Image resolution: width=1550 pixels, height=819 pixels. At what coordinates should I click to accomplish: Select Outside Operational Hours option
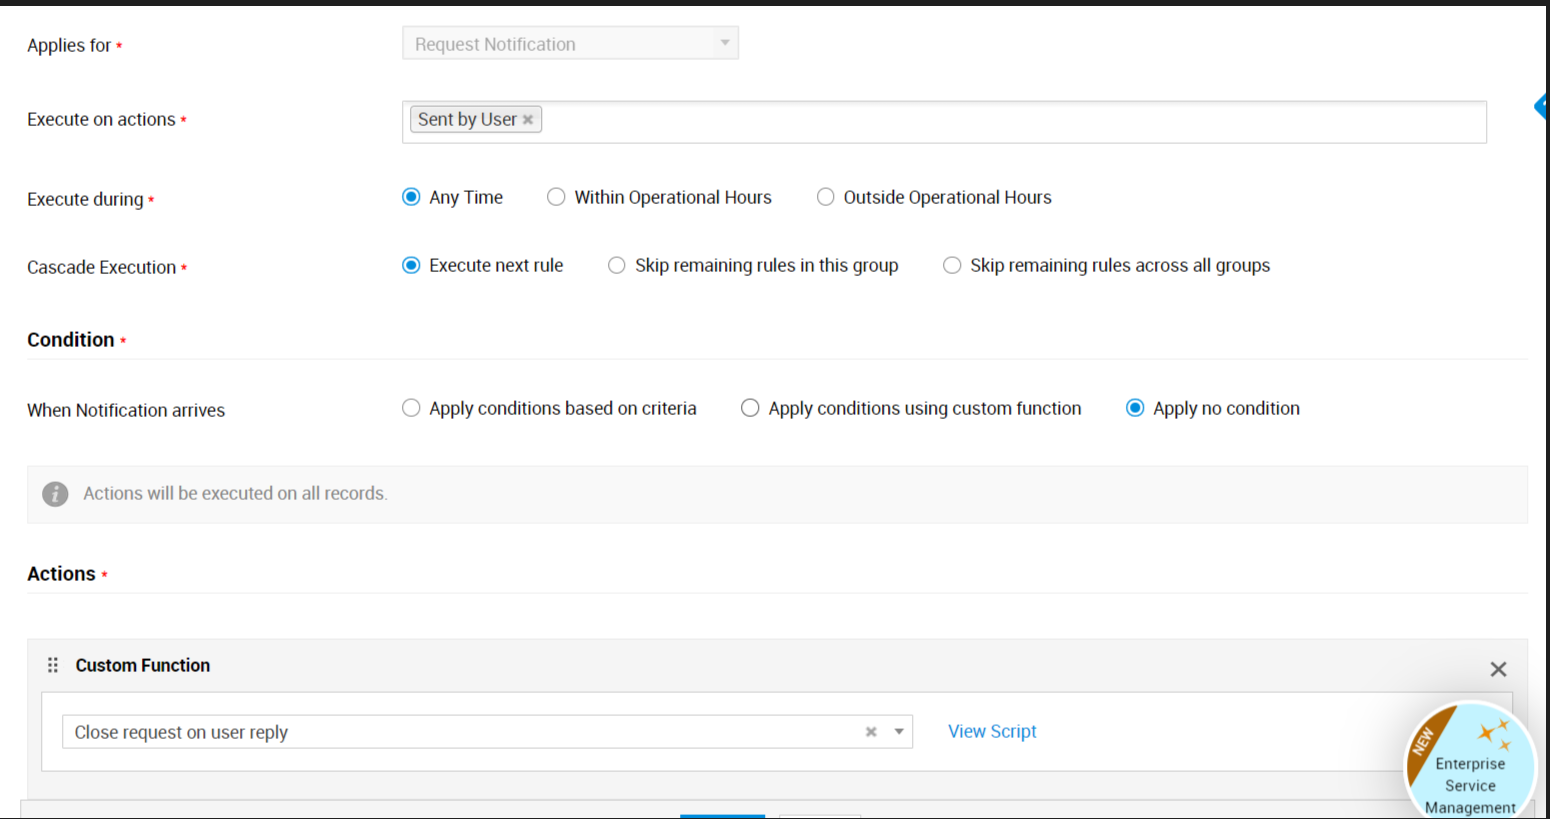(825, 197)
